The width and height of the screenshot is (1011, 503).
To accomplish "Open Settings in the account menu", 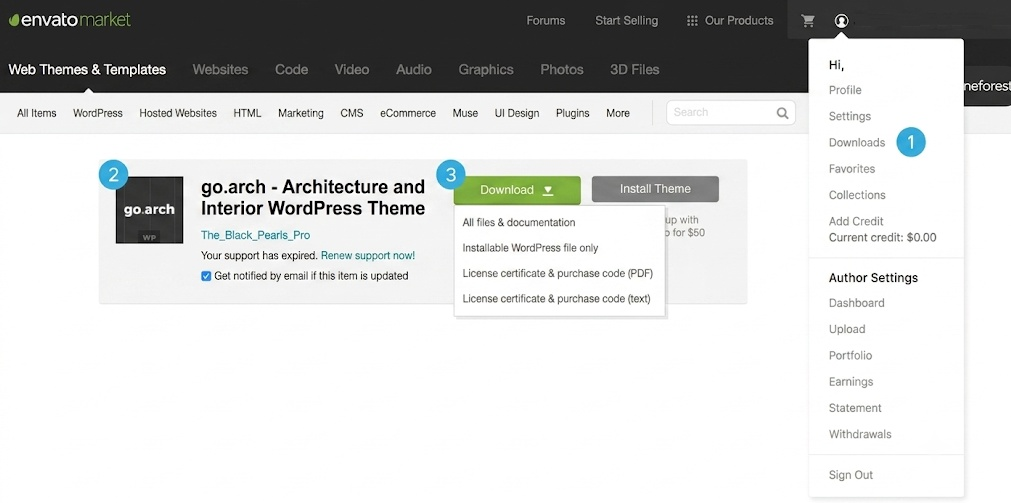I will tap(850, 116).
